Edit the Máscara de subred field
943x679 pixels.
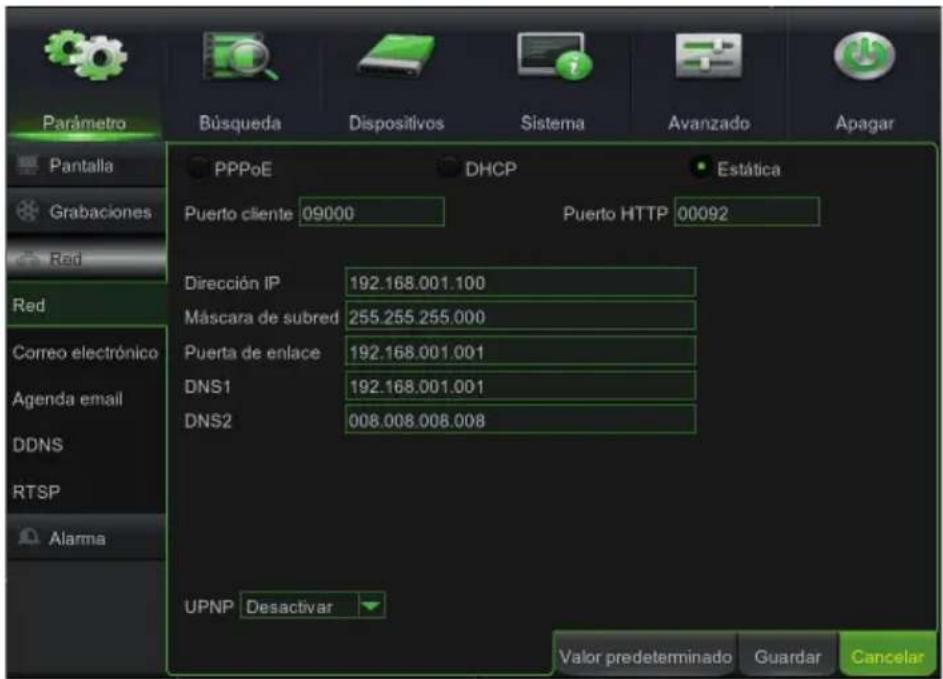click(x=520, y=316)
